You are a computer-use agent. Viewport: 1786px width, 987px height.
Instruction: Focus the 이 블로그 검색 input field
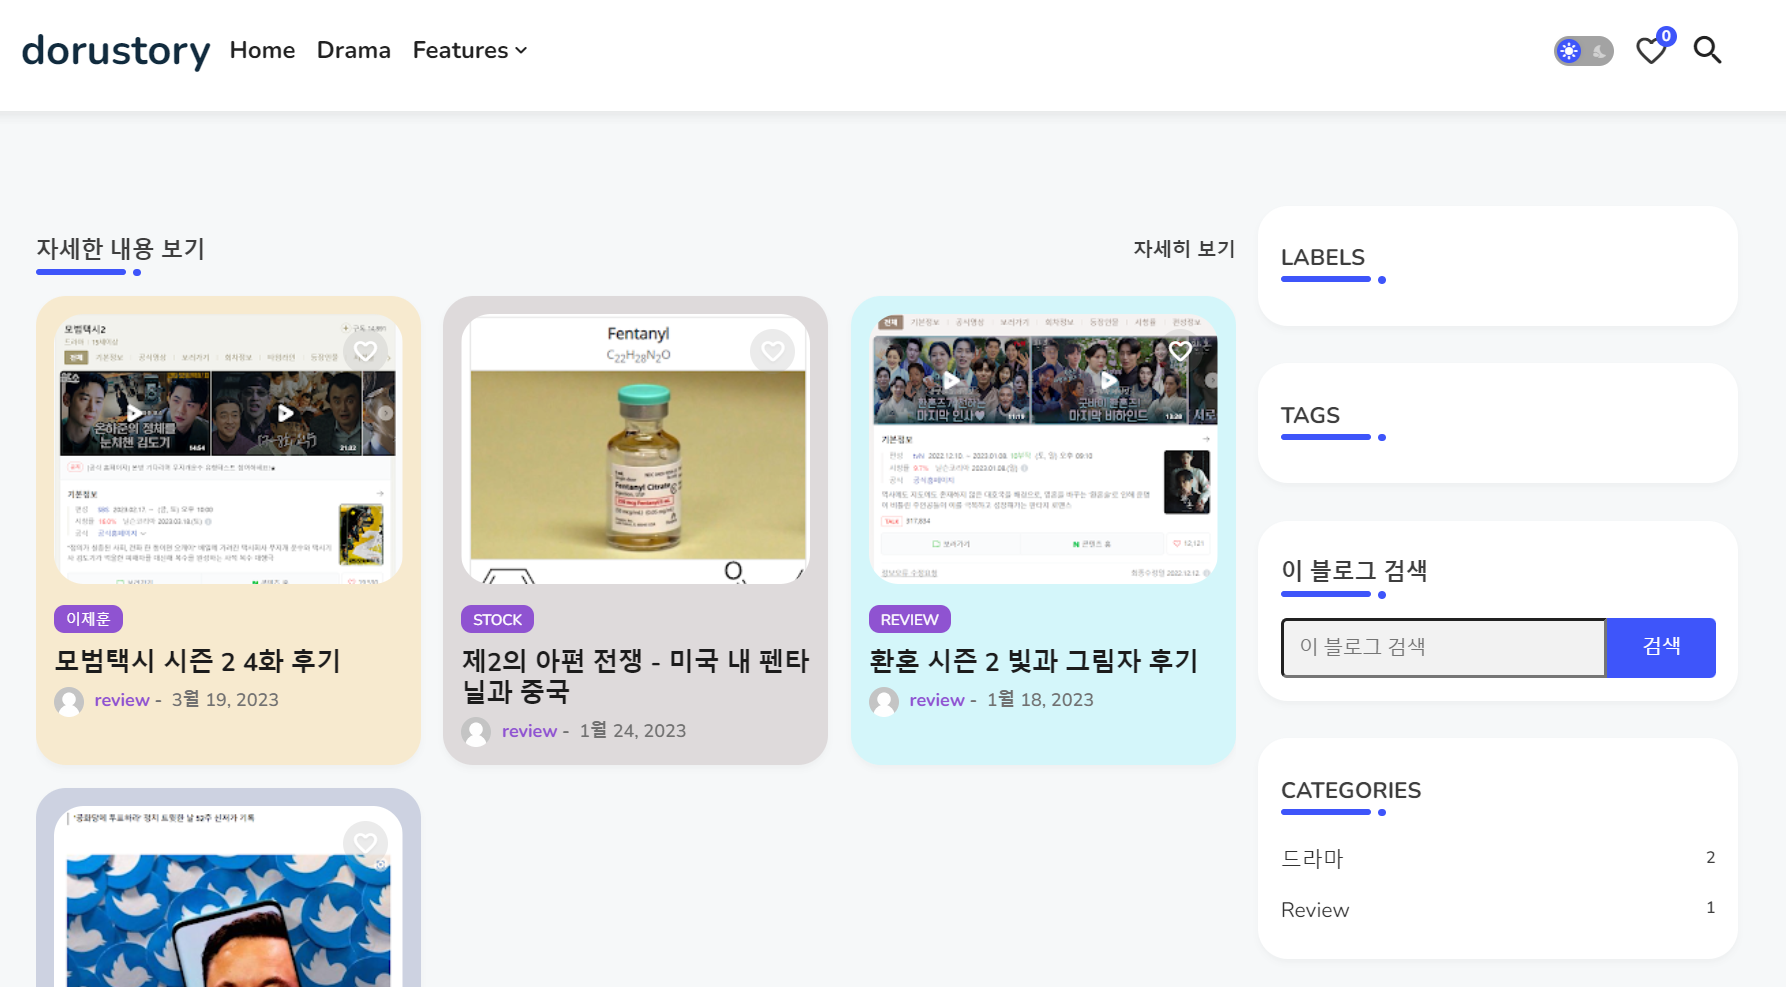pos(1444,647)
